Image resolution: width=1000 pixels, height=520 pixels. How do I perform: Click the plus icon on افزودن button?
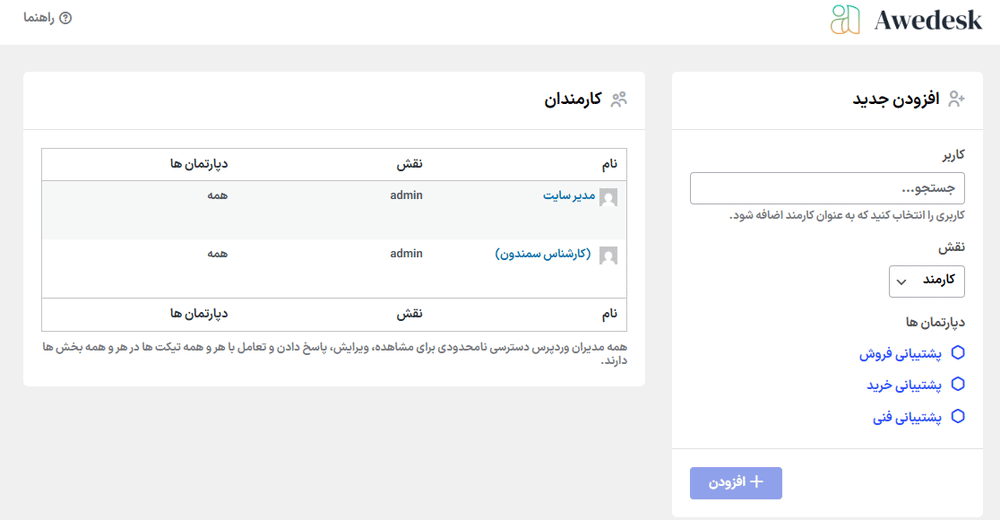point(757,482)
